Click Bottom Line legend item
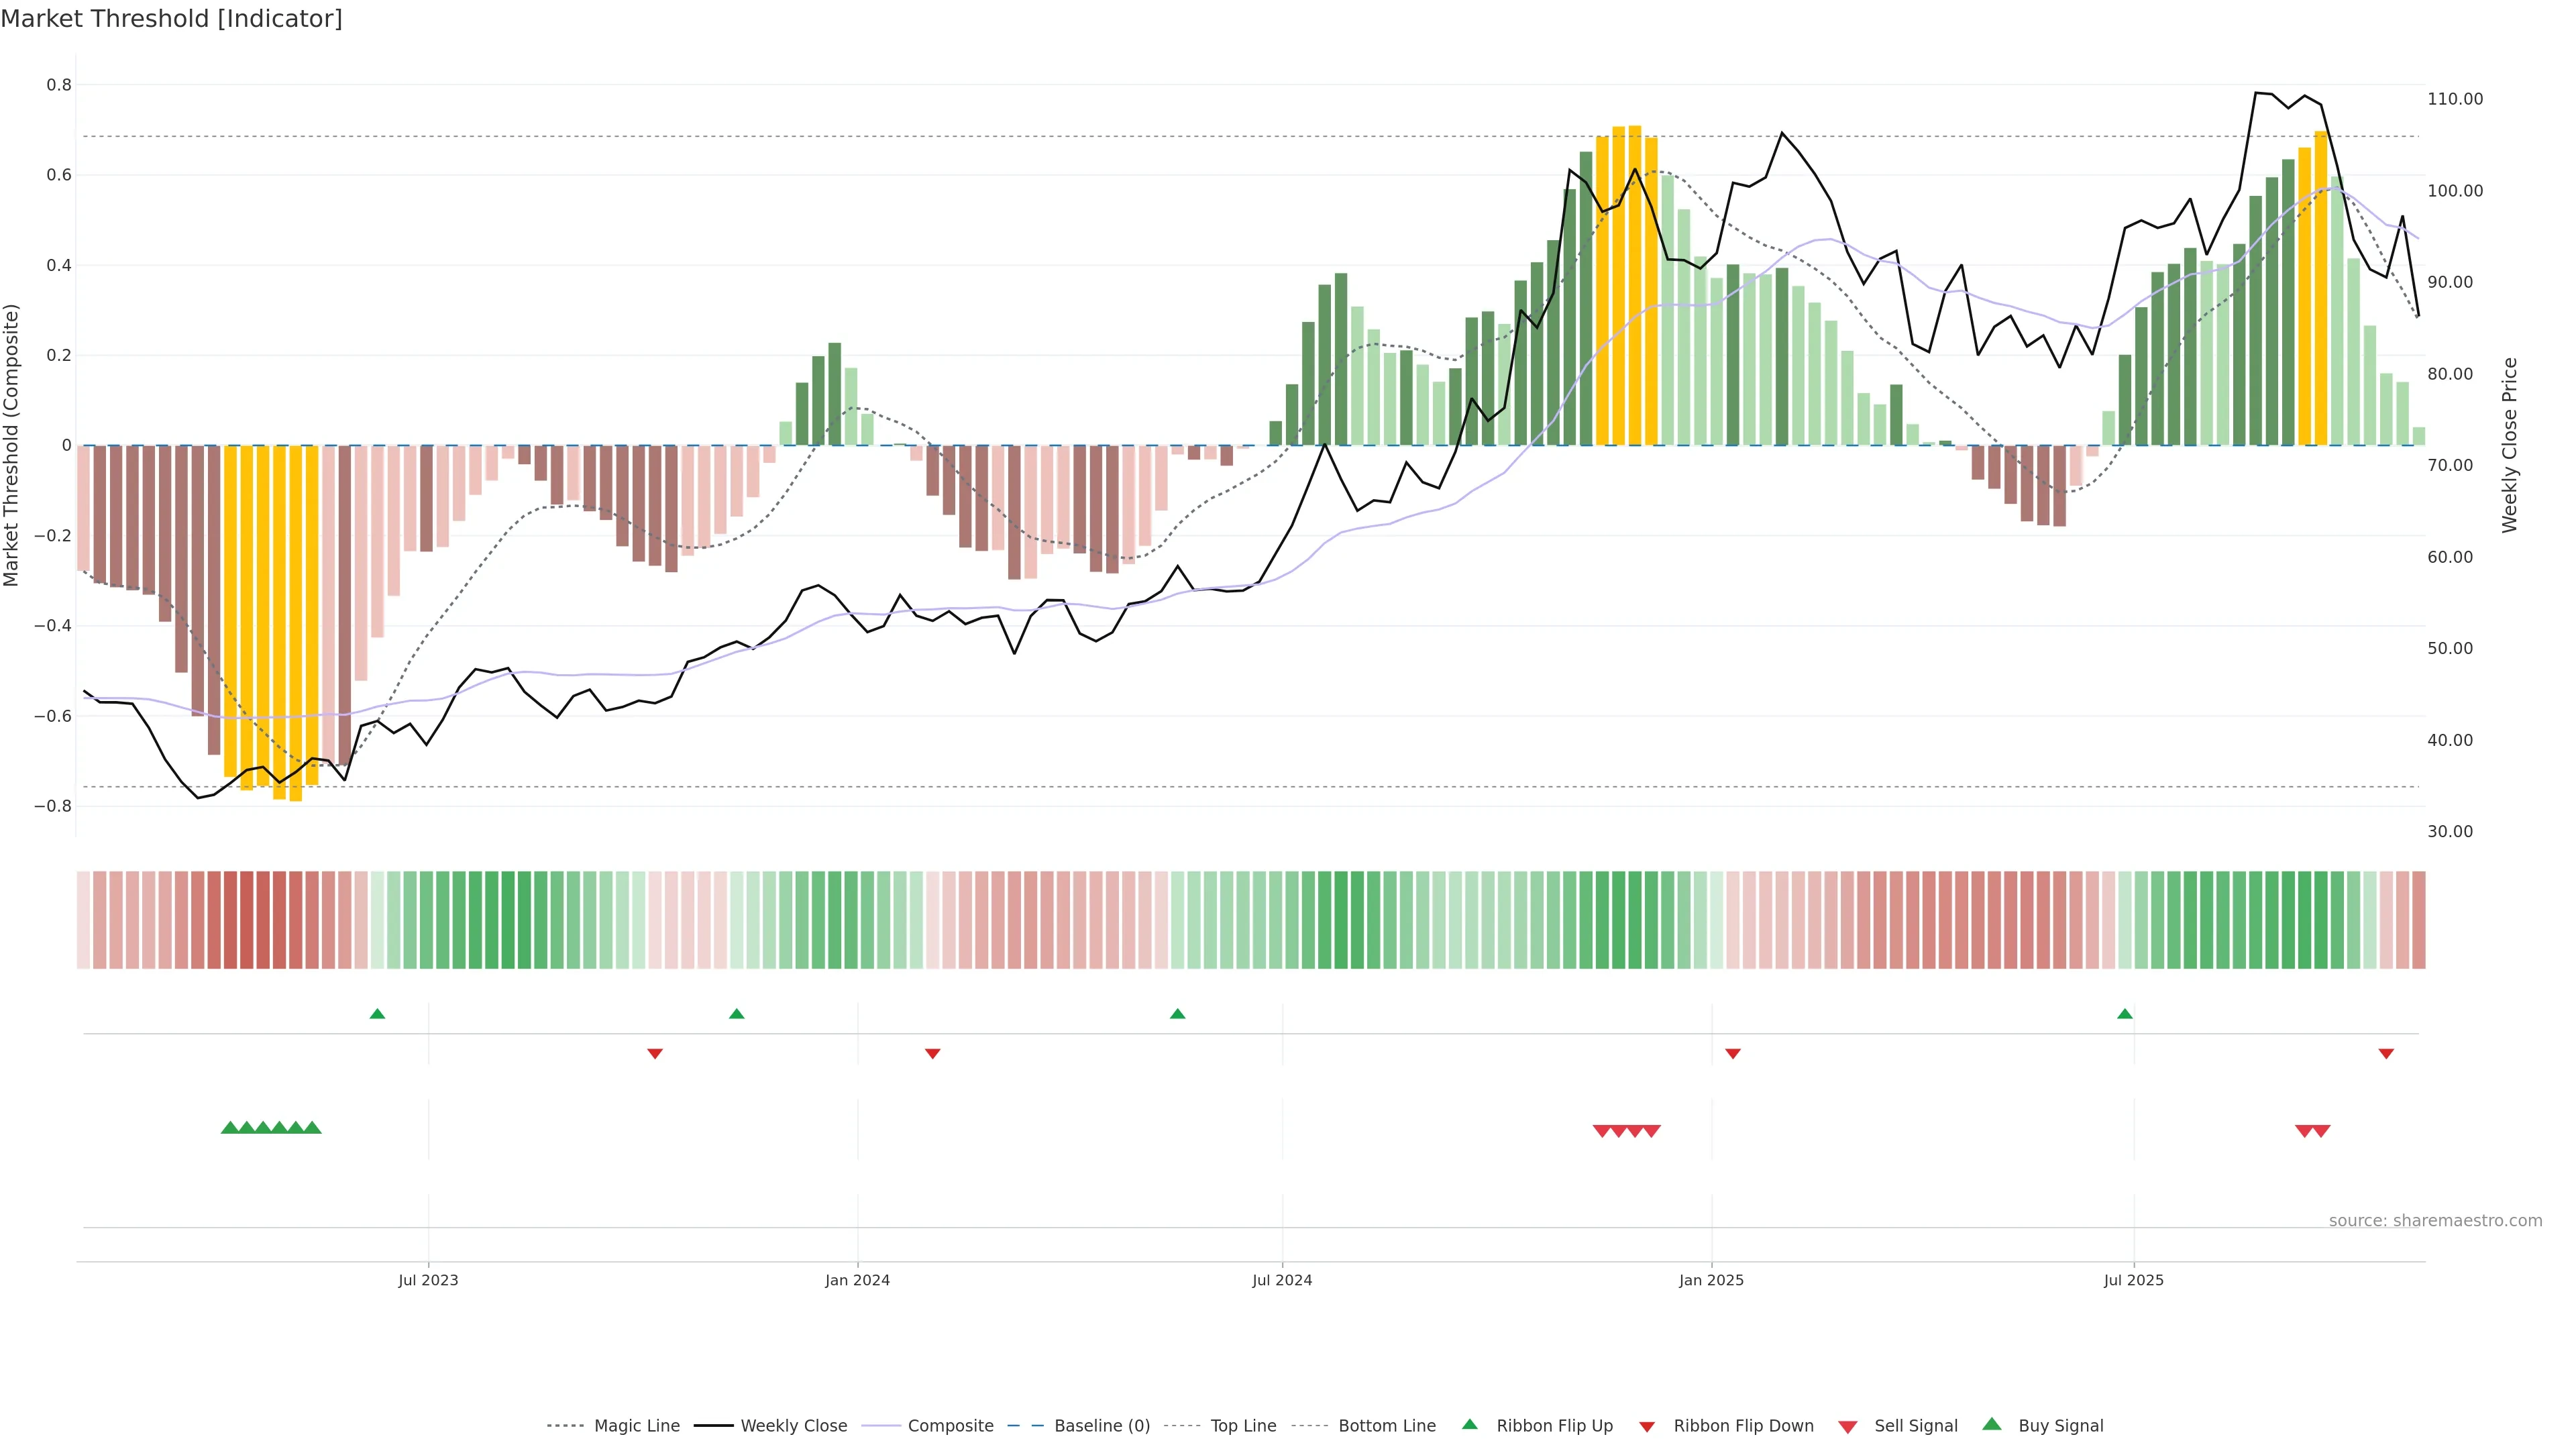Image resolution: width=2576 pixels, height=1449 pixels. [x=1386, y=1425]
